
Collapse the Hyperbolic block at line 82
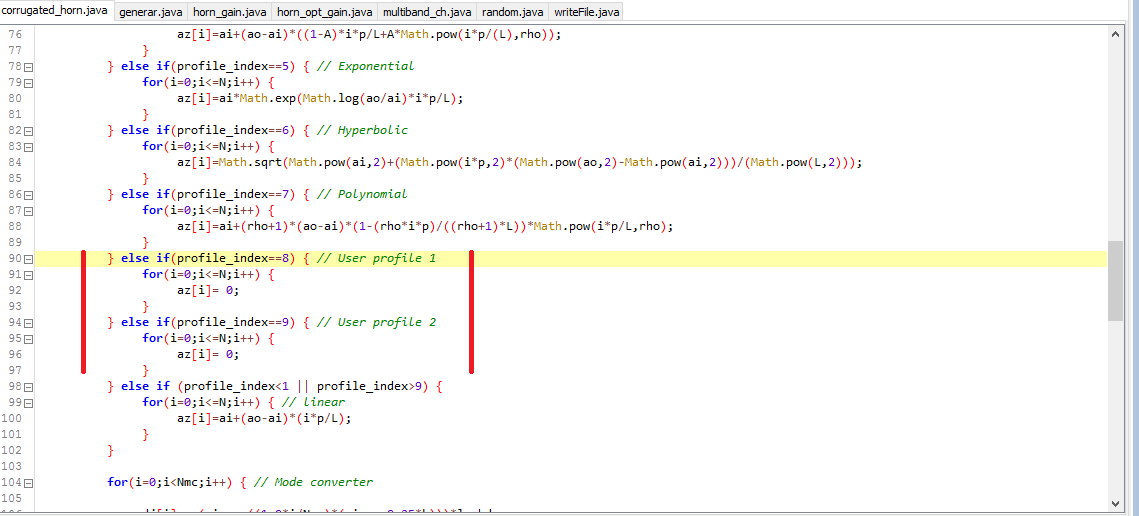(28, 131)
